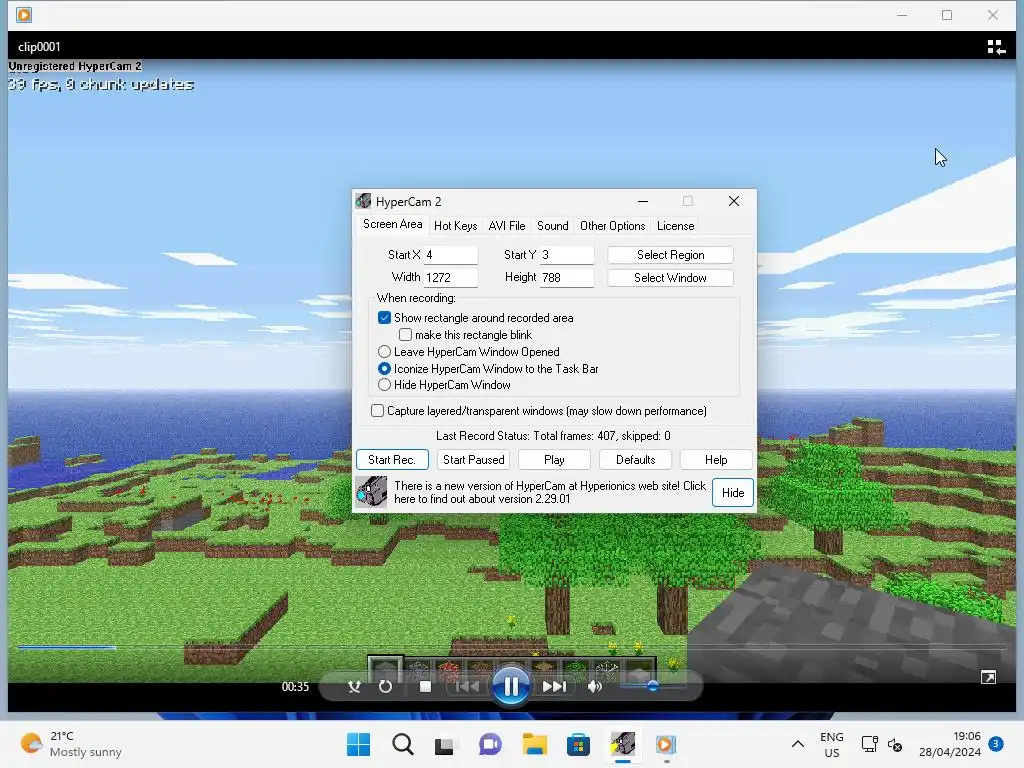Open the new HyperCam version notice link

click(550, 492)
